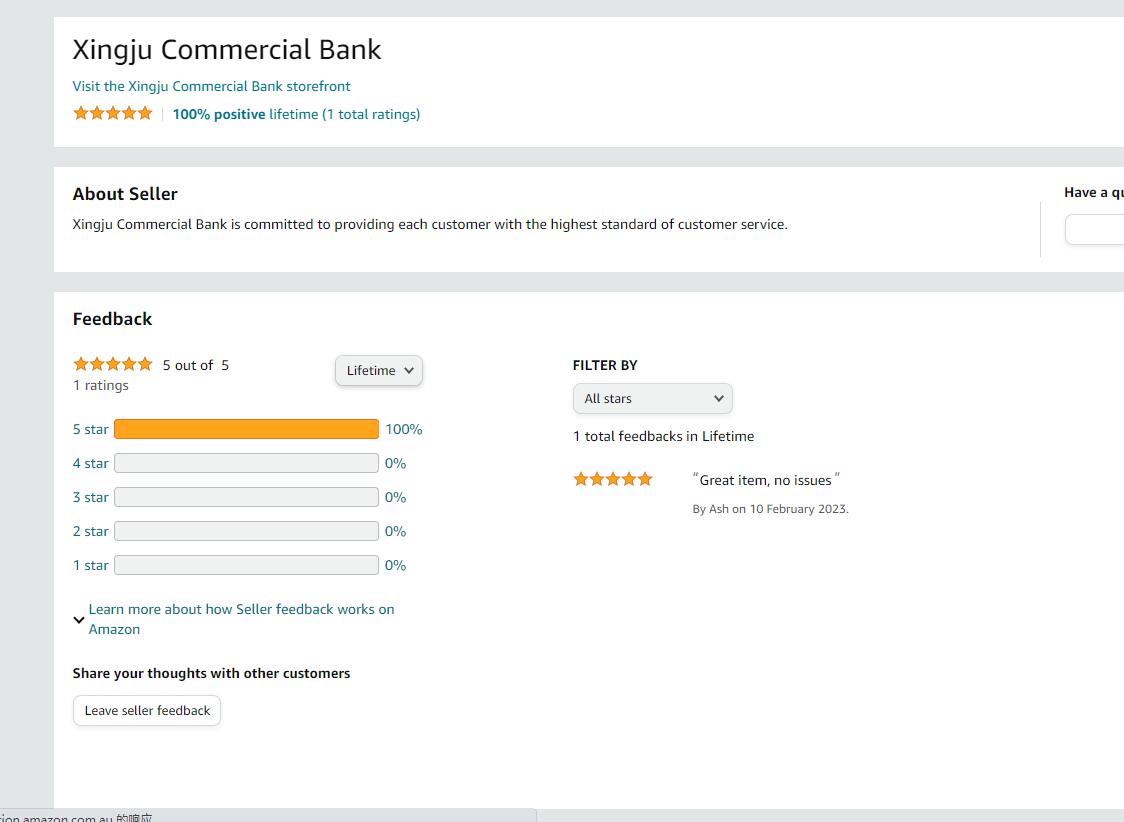Viewport: 1124px width, 822px height.
Task: Visit the Xingju Commercial Bank storefront
Action: point(211,86)
